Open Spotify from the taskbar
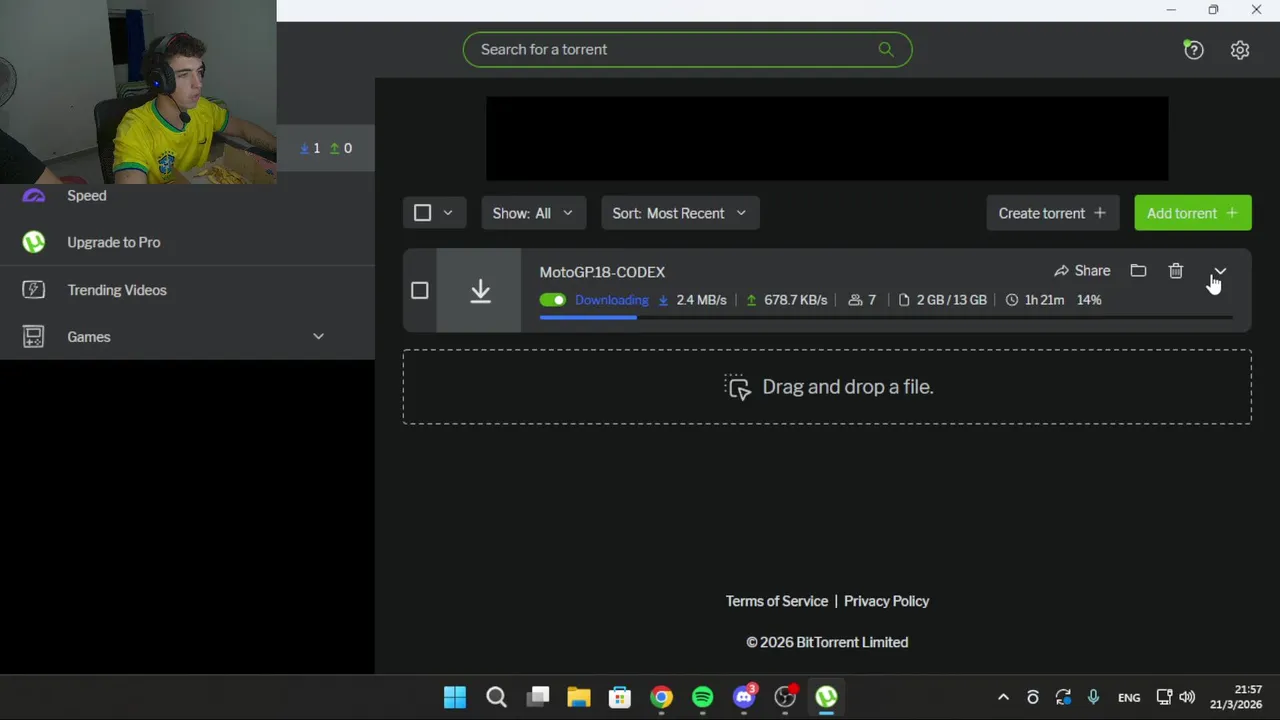This screenshot has width=1280, height=720. [x=703, y=697]
